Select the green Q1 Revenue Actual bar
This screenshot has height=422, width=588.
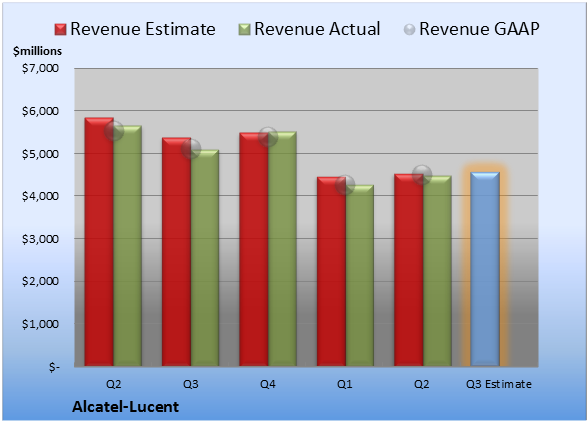click(x=360, y=275)
